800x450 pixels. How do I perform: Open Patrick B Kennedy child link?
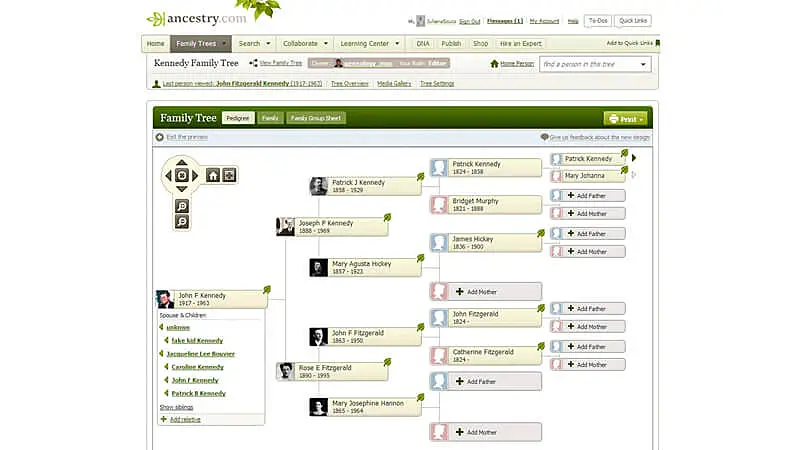coord(198,393)
